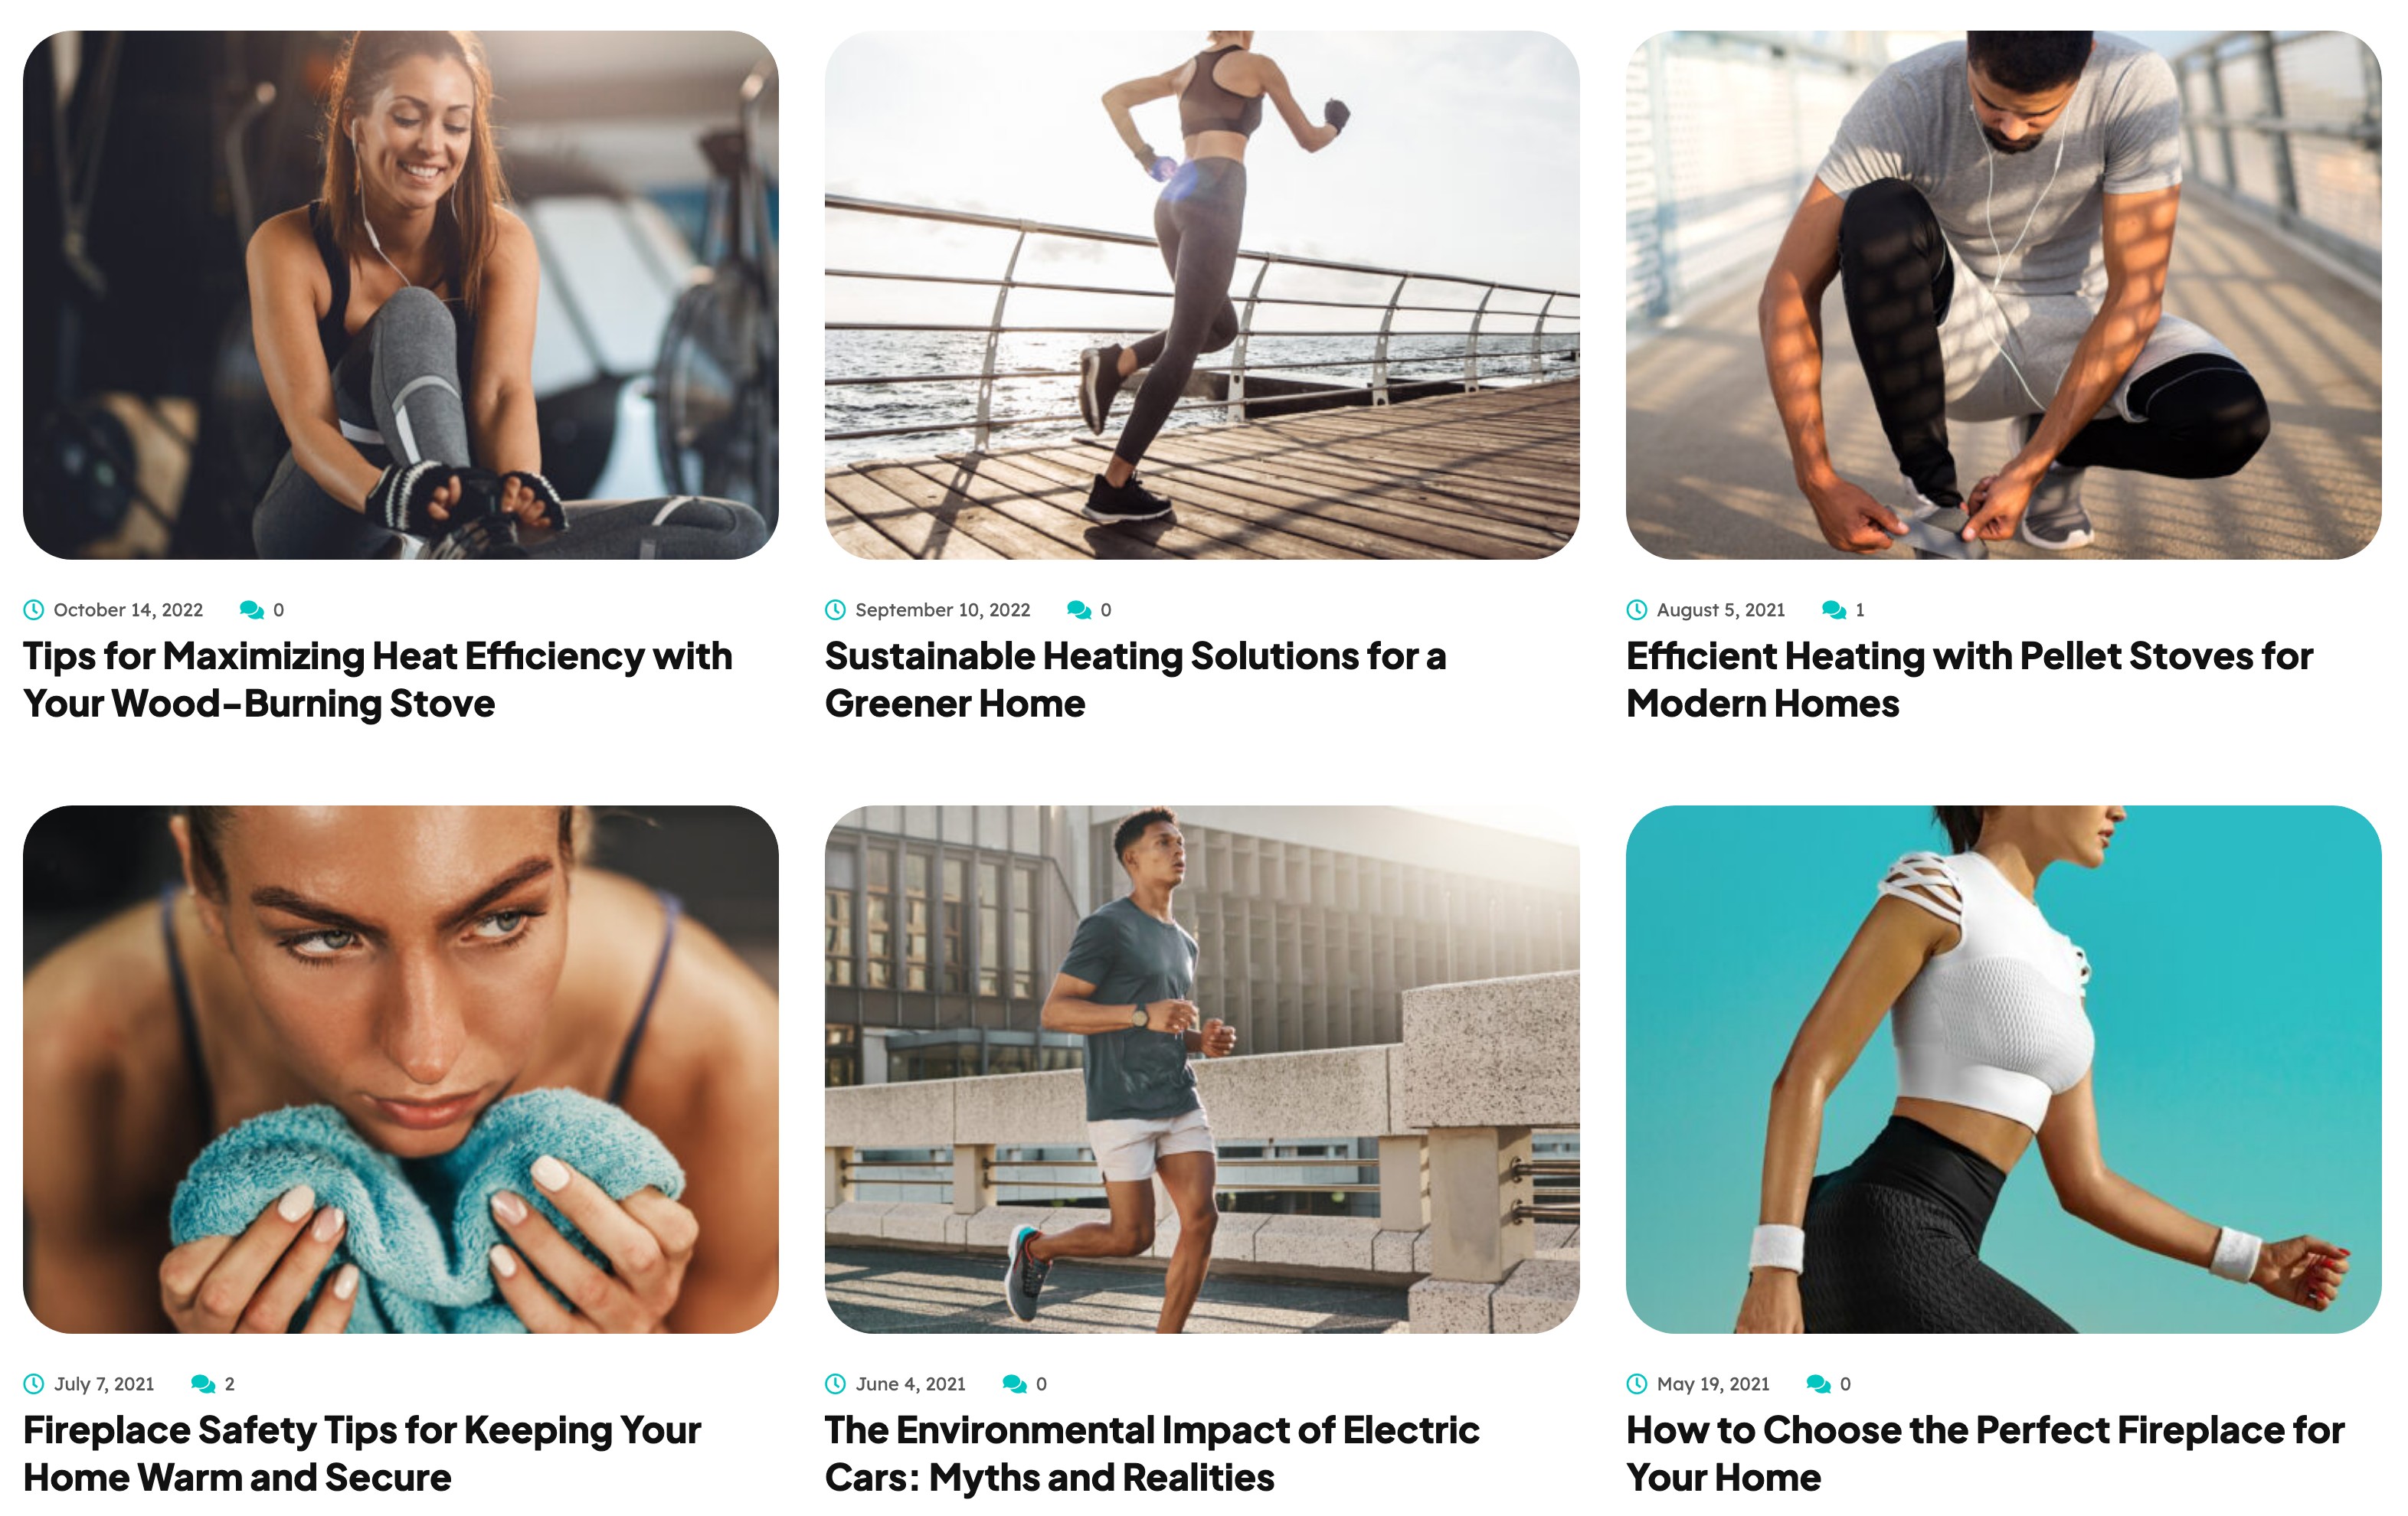Click the comments icon on the October 14 post

pos(252,609)
